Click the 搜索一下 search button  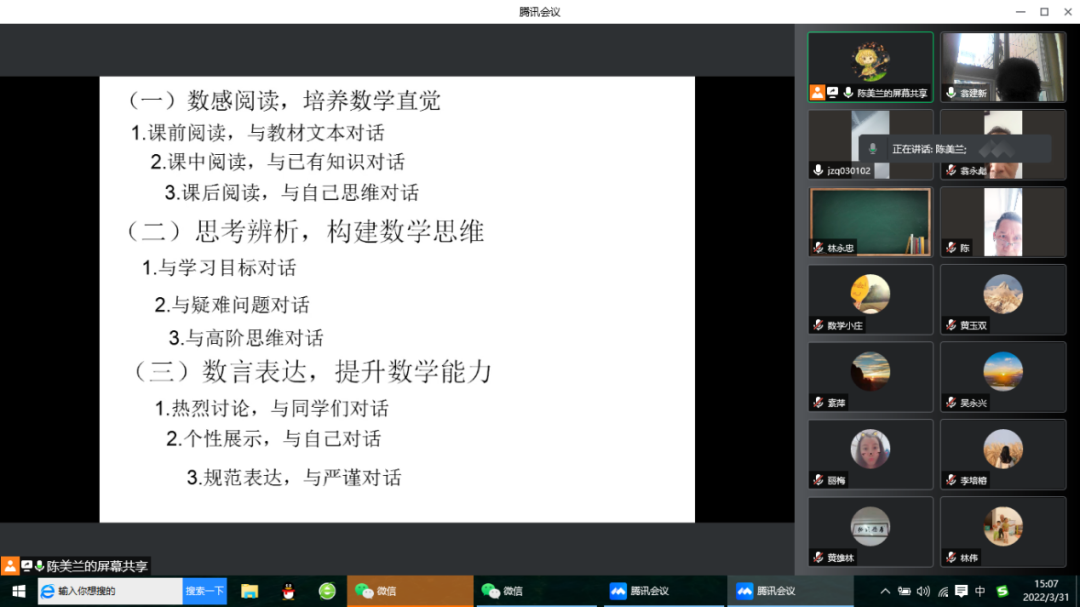point(203,590)
